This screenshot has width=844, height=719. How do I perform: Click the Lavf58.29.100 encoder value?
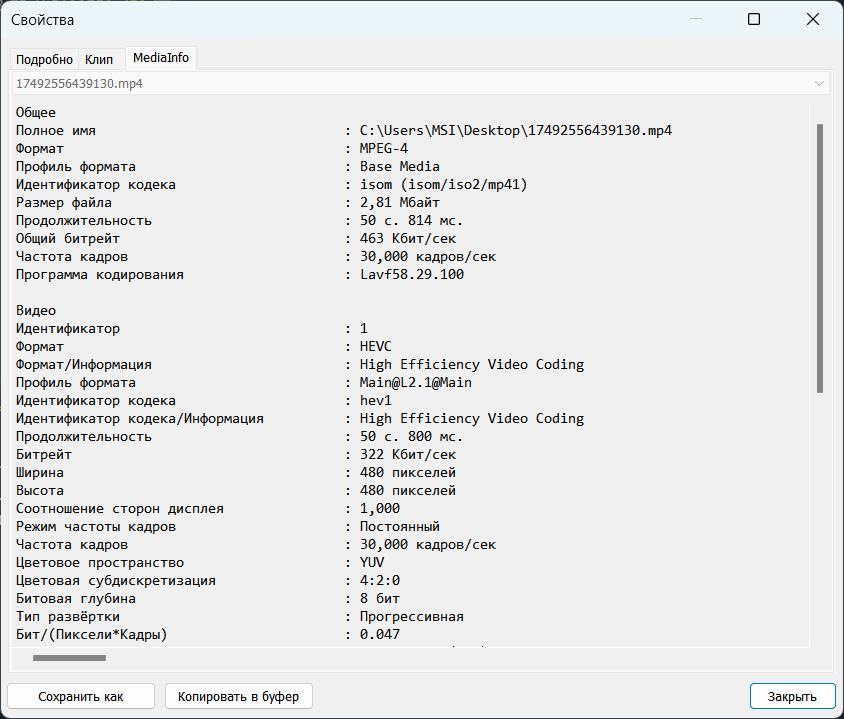click(x=412, y=275)
